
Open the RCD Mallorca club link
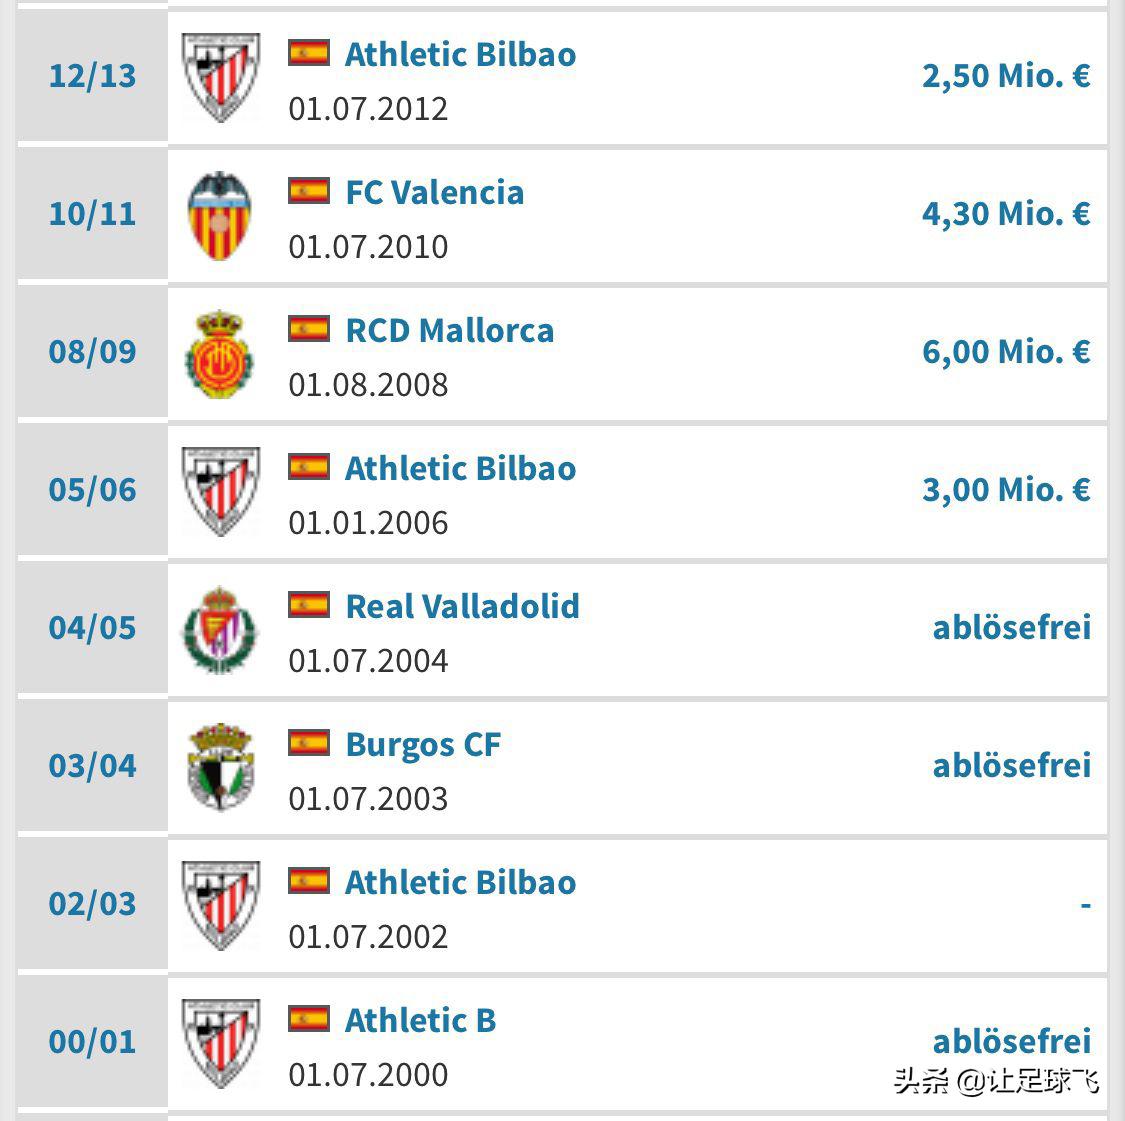(449, 330)
